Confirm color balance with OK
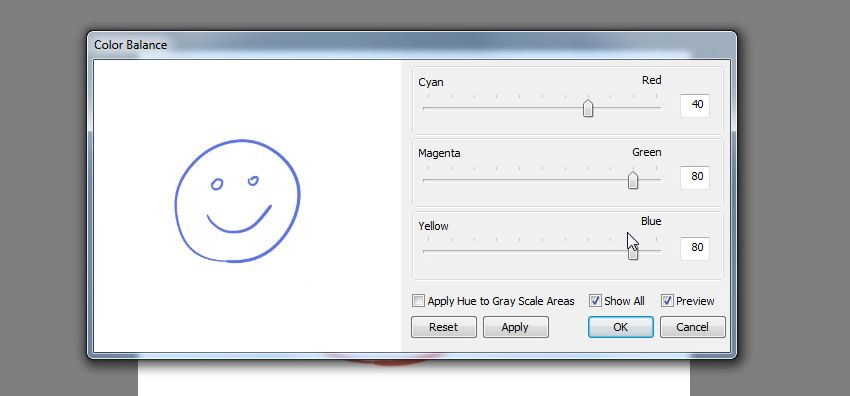Image resolution: width=850 pixels, height=396 pixels. click(x=621, y=327)
